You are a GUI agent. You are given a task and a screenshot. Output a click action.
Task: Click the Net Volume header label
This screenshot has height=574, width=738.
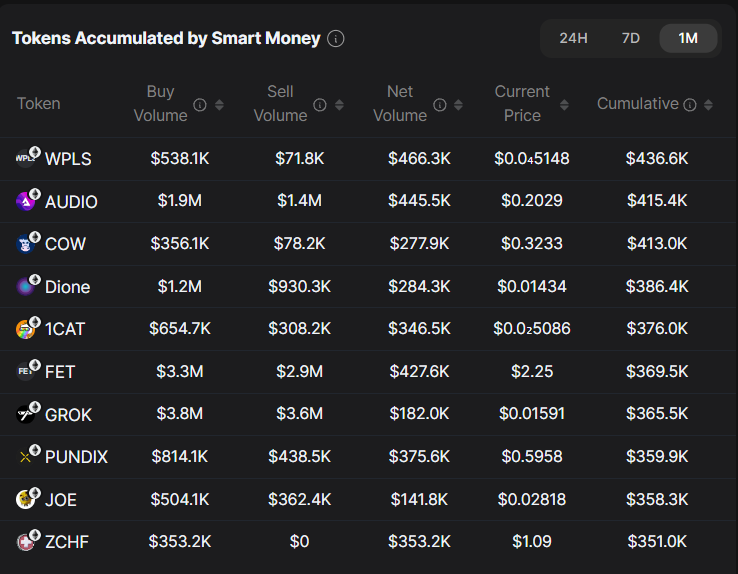coord(400,104)
